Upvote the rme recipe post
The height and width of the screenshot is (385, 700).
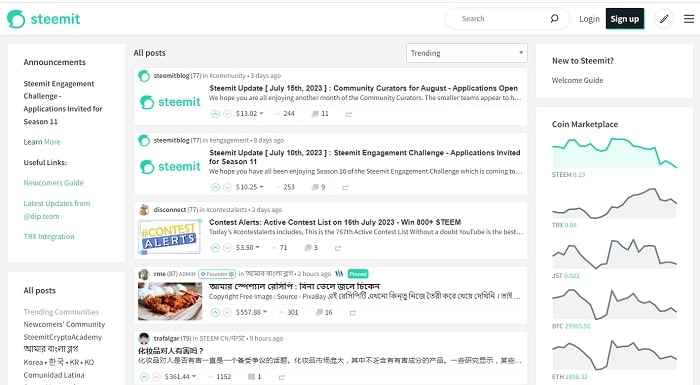tap(215, 312)
